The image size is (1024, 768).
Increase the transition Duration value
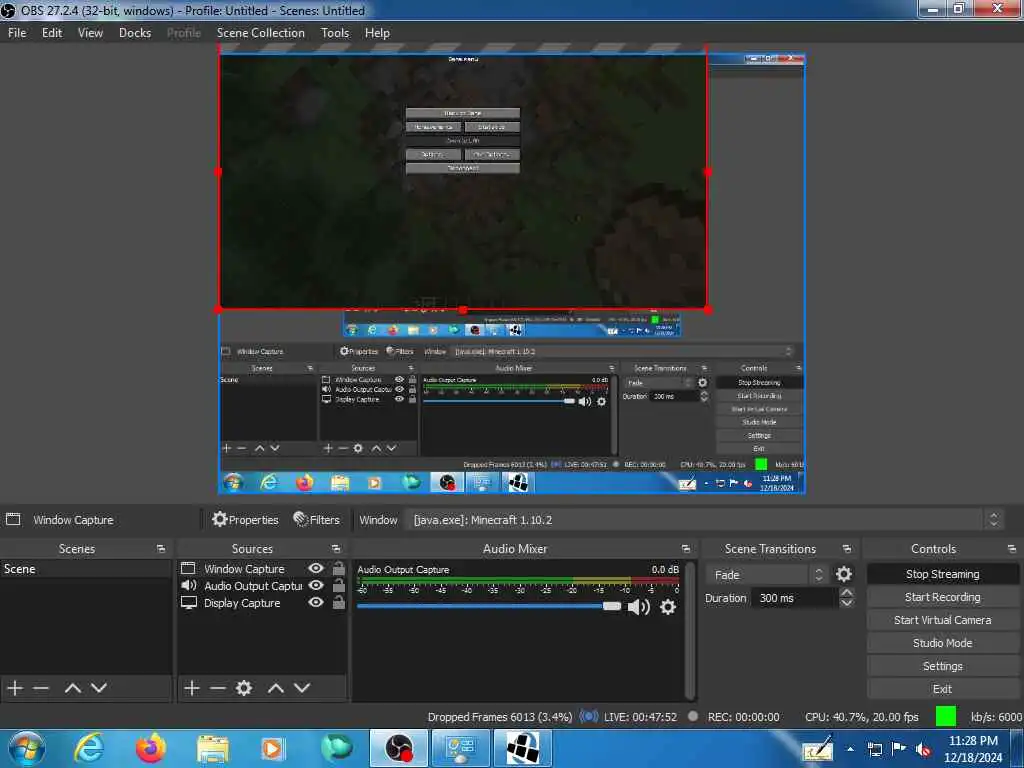pyautogui.click(x=846, y=592)
